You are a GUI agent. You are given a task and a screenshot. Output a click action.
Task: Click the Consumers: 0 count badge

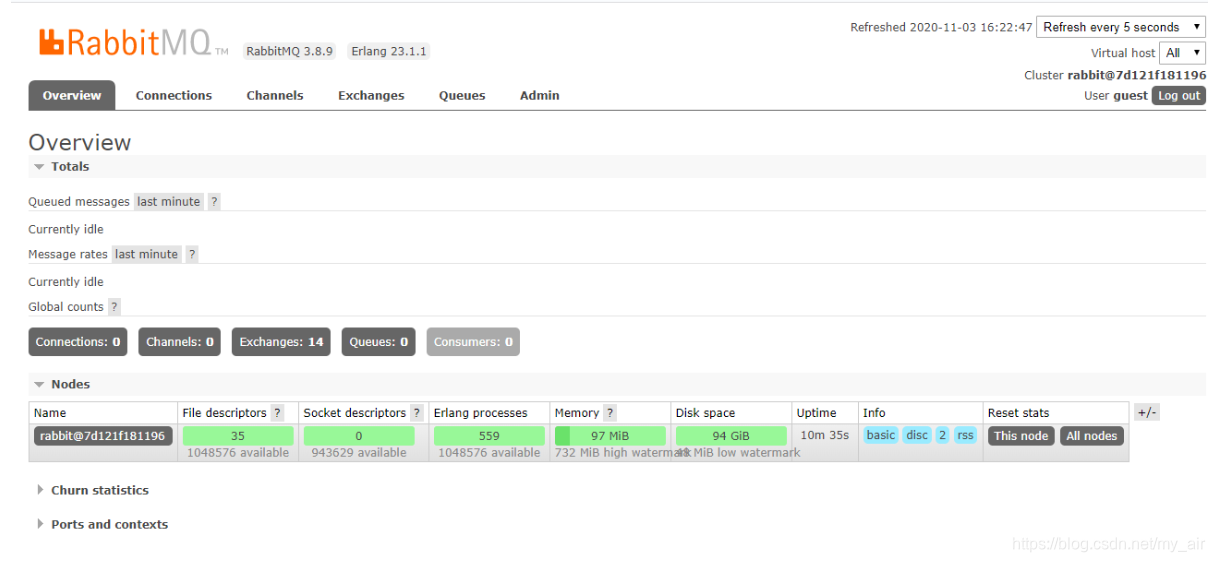pos(473,342)
